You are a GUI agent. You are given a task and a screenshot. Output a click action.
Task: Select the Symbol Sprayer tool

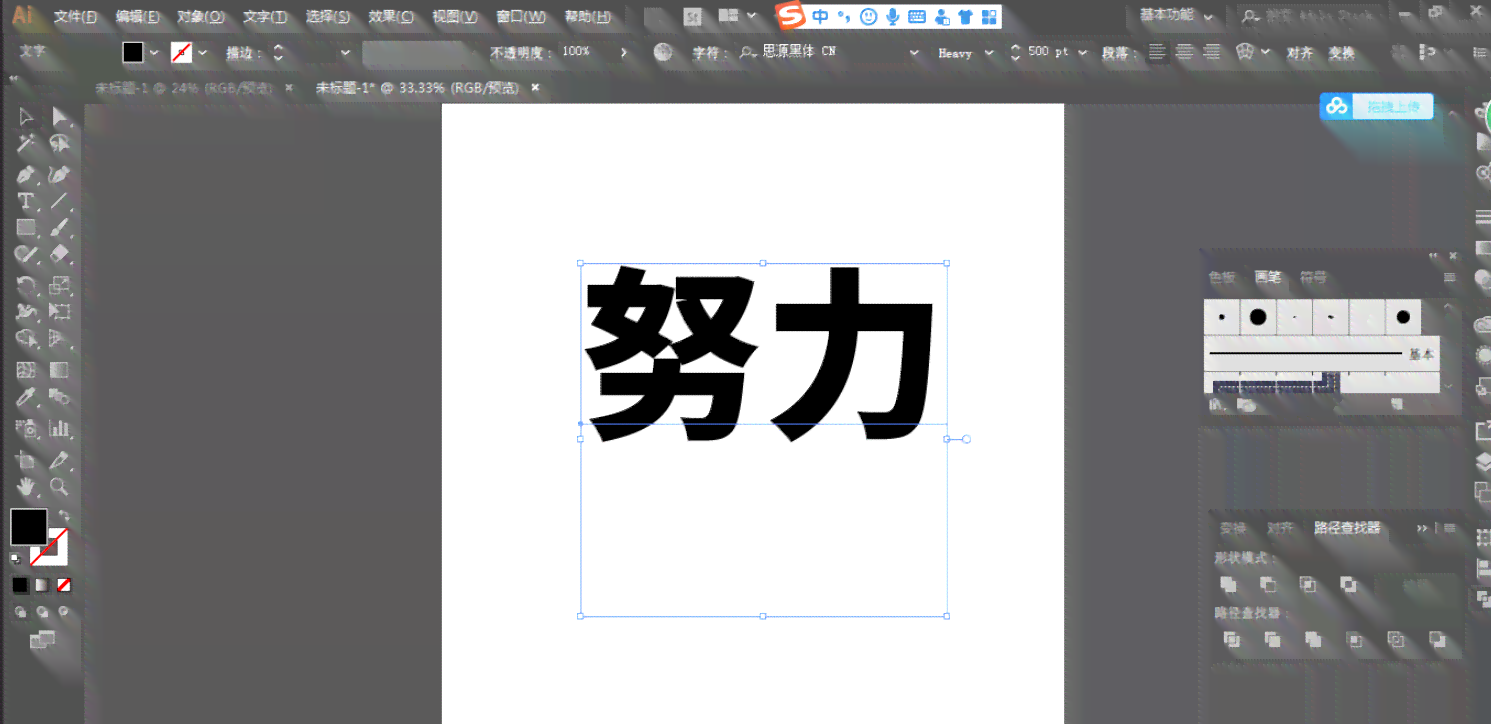27,428
